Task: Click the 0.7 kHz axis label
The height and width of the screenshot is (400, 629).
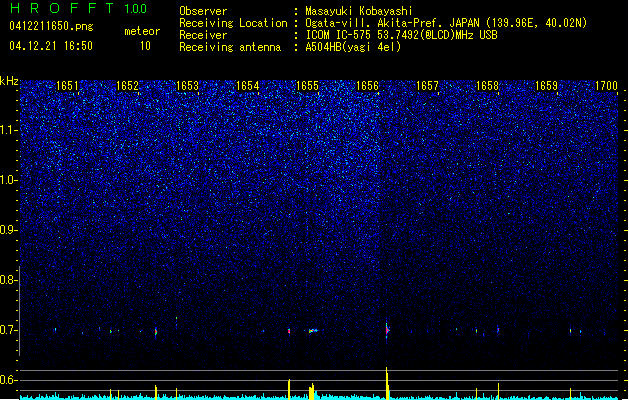Action: [x=9, y=330]
